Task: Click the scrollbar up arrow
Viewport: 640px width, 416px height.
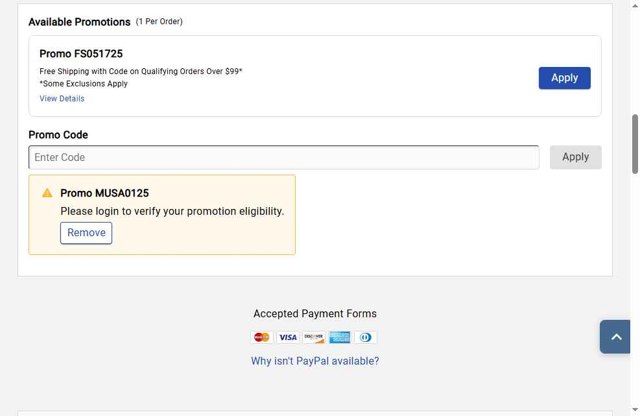Action: coord(635,5)
